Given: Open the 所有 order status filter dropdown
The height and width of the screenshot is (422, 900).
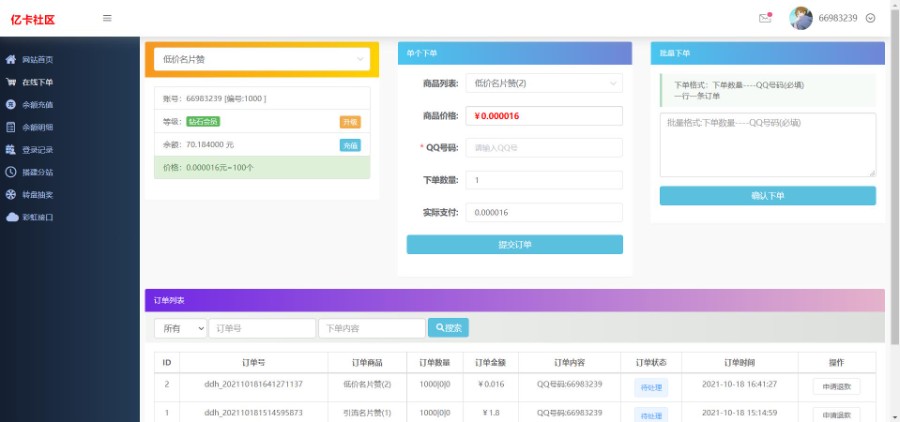Looking at the screenshot, I should click(181, 328).
